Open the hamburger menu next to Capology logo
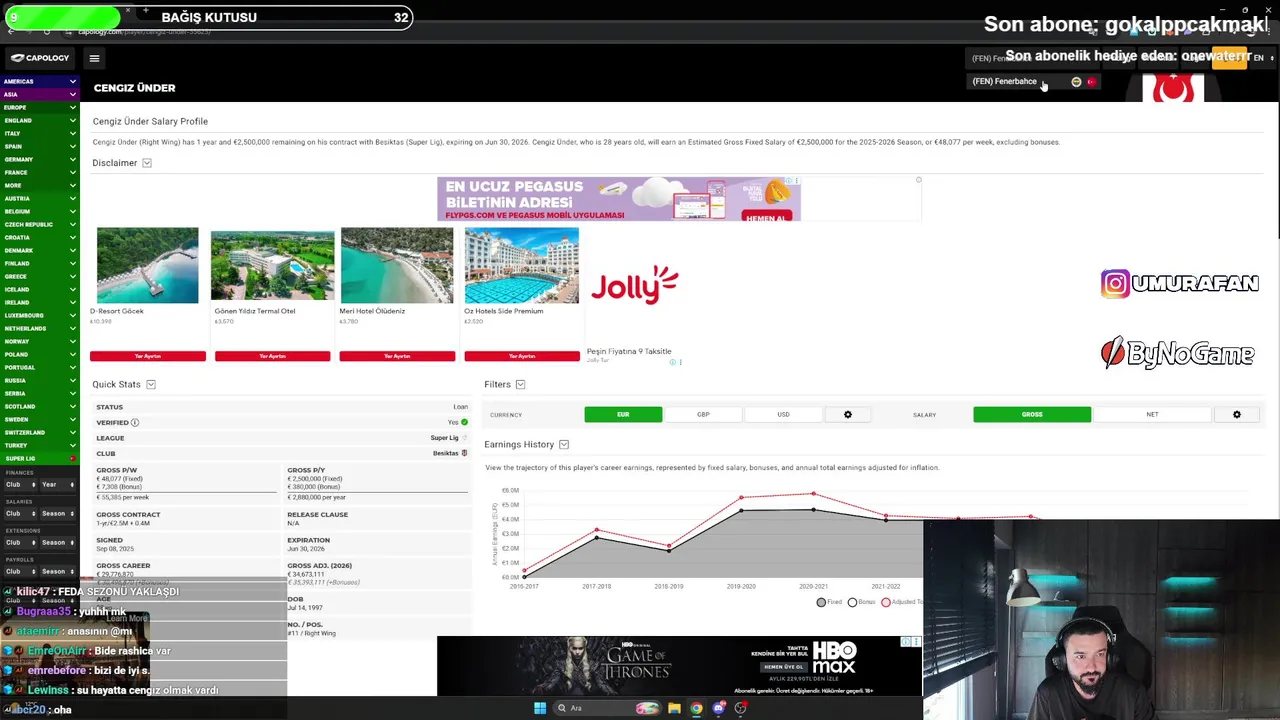 94,58
